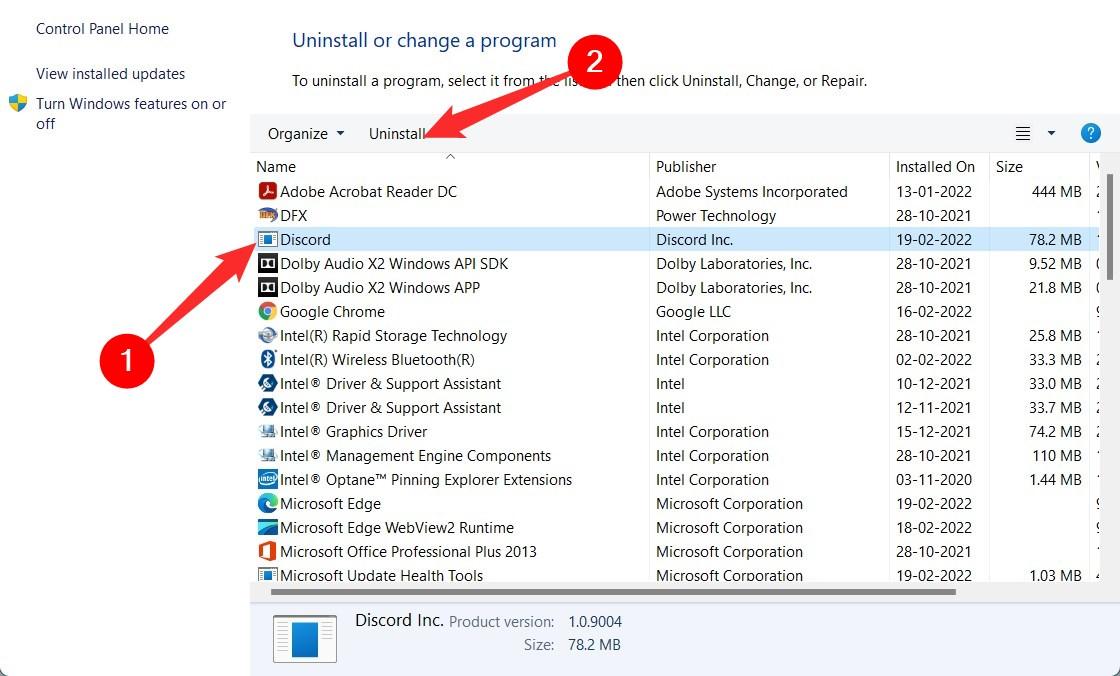The width and height of the screenshot is (1120, 676).
Task: Open the view options dropdown arrow
Action: pyautogui.click(x=1051, y=133)
